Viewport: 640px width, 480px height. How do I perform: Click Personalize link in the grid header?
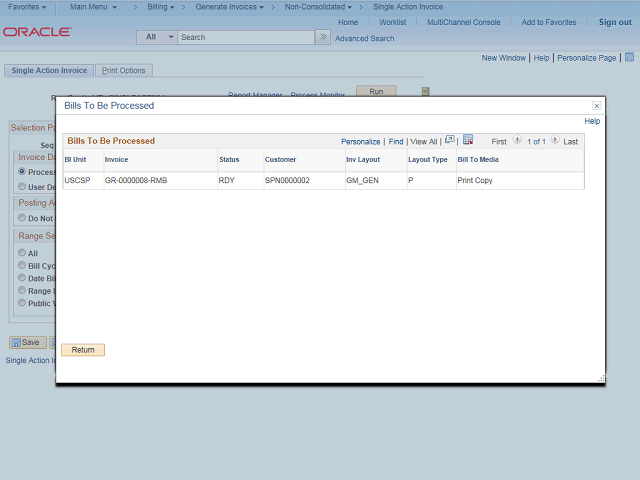tap(360, 142)
